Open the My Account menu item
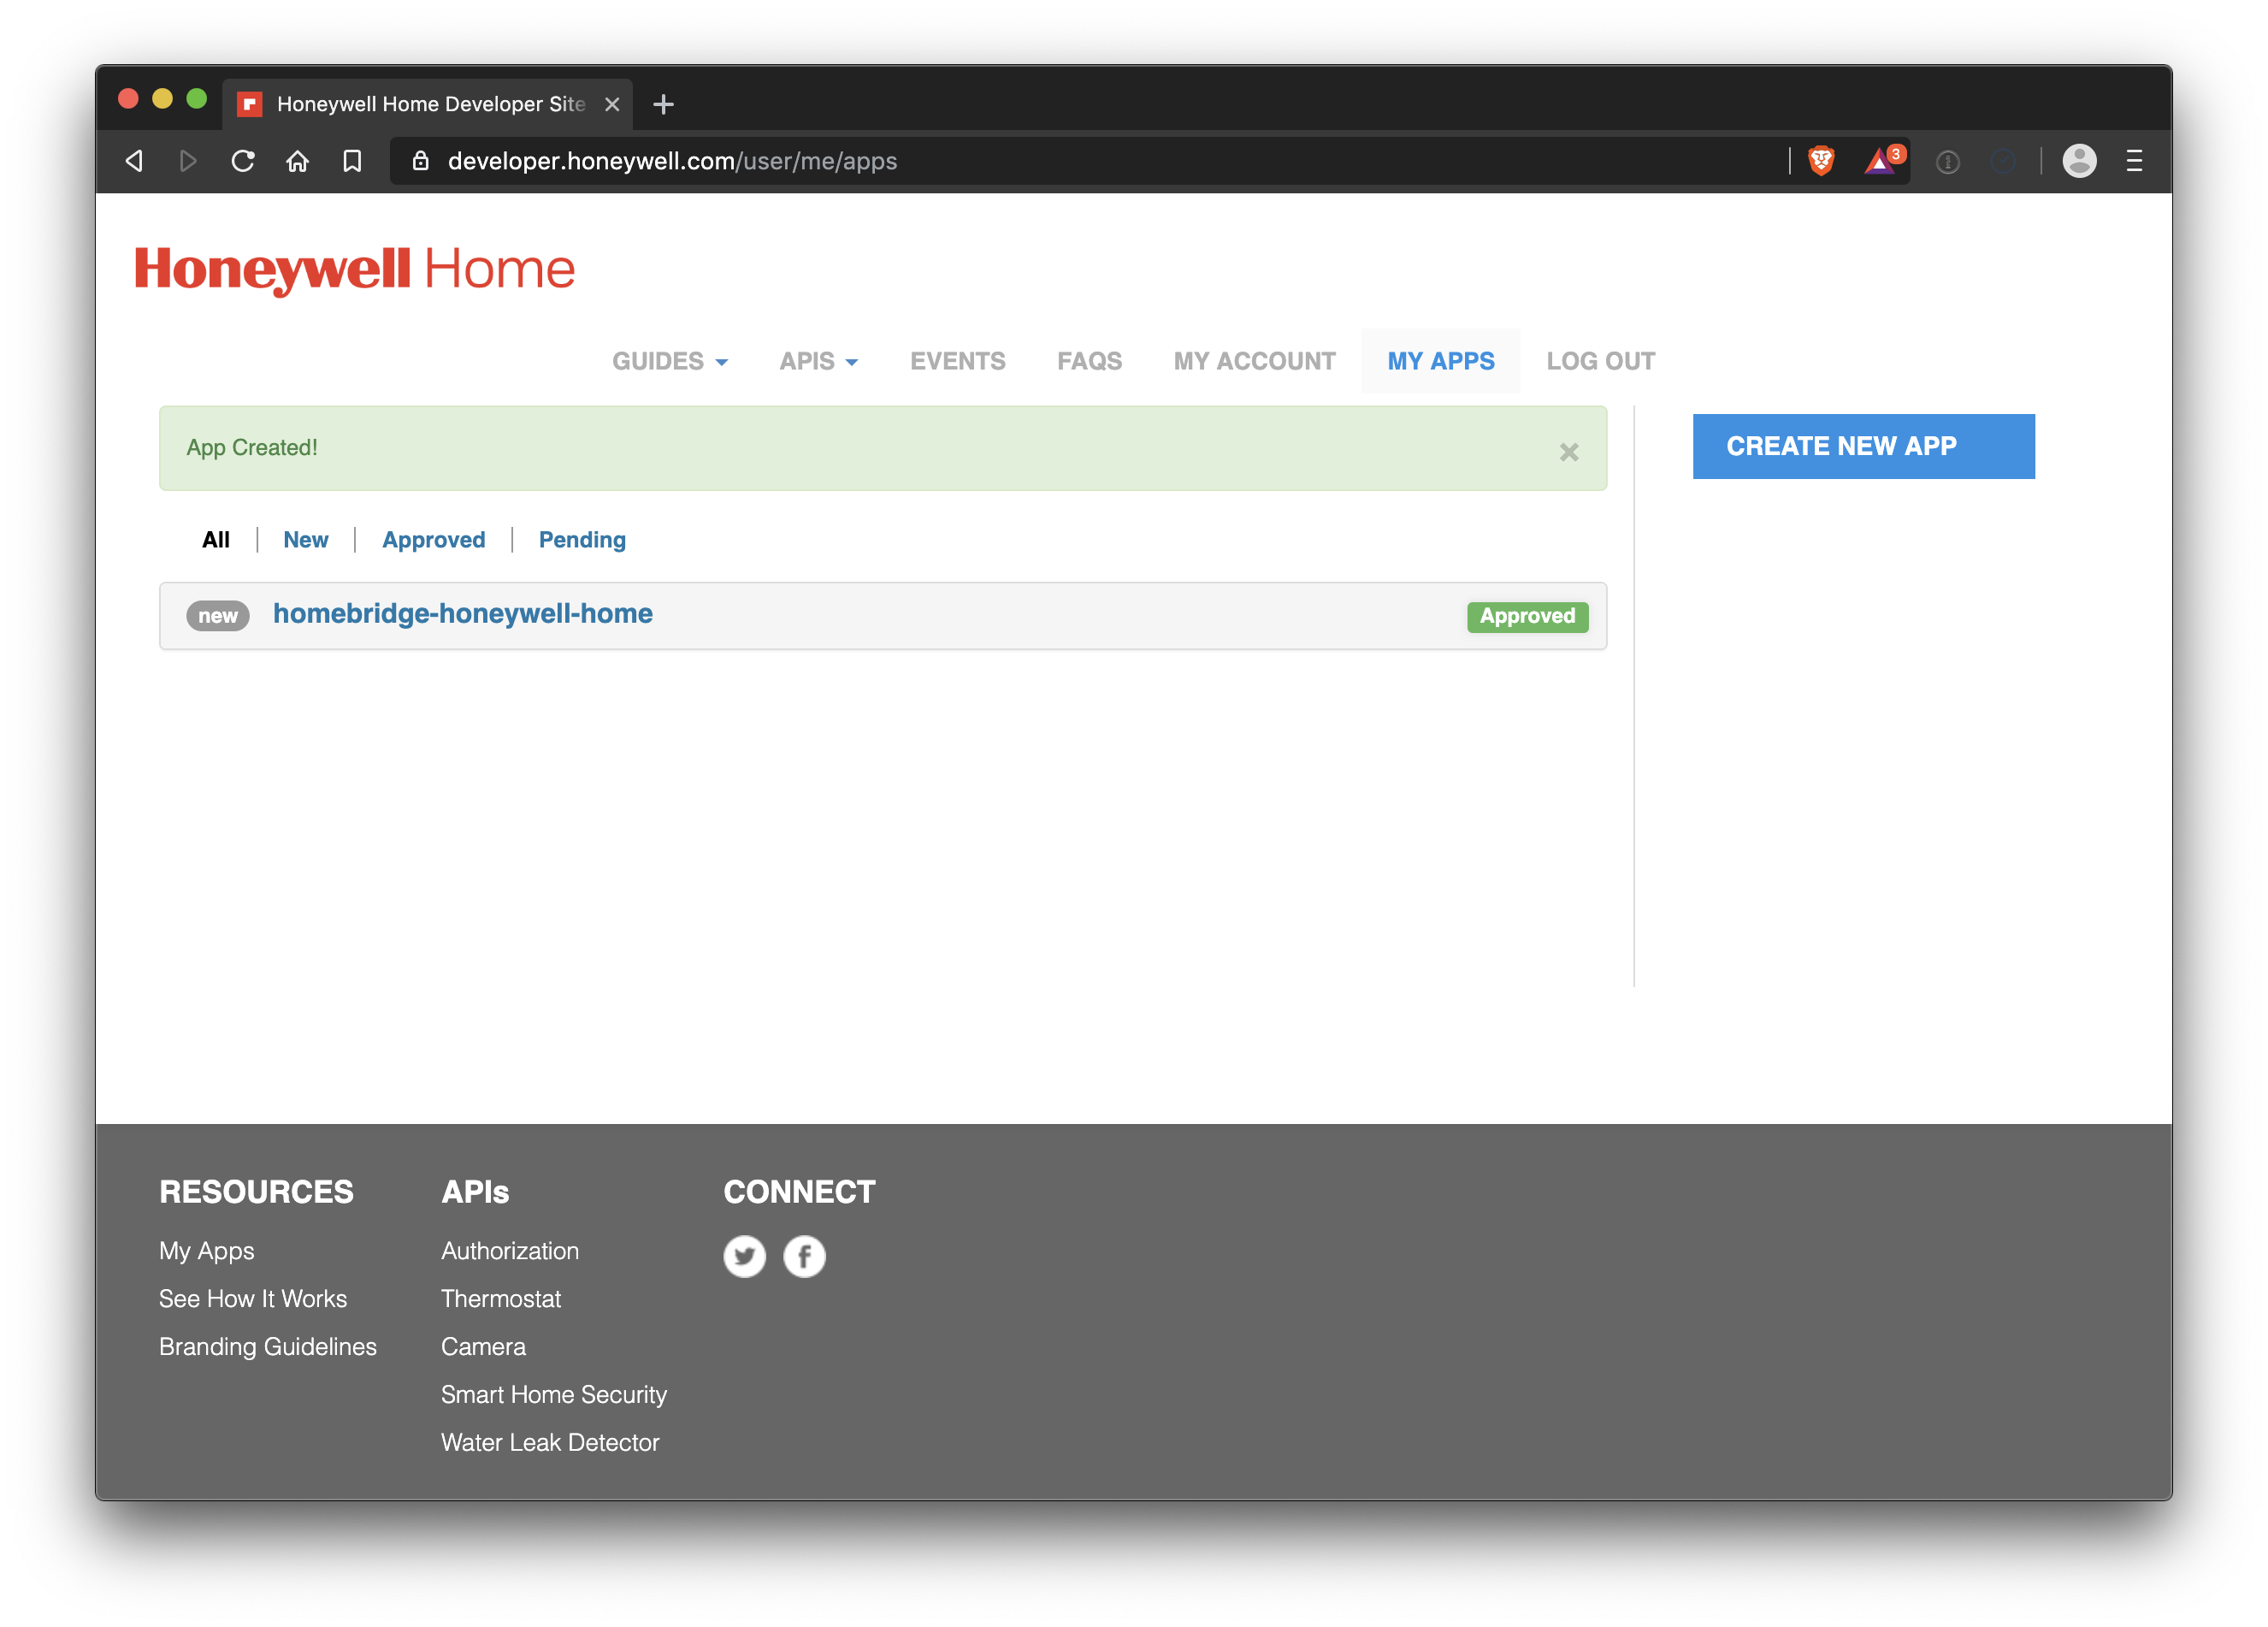Image resolution: width=2268 pixels, height=1627 pixels. (1254, 361)
